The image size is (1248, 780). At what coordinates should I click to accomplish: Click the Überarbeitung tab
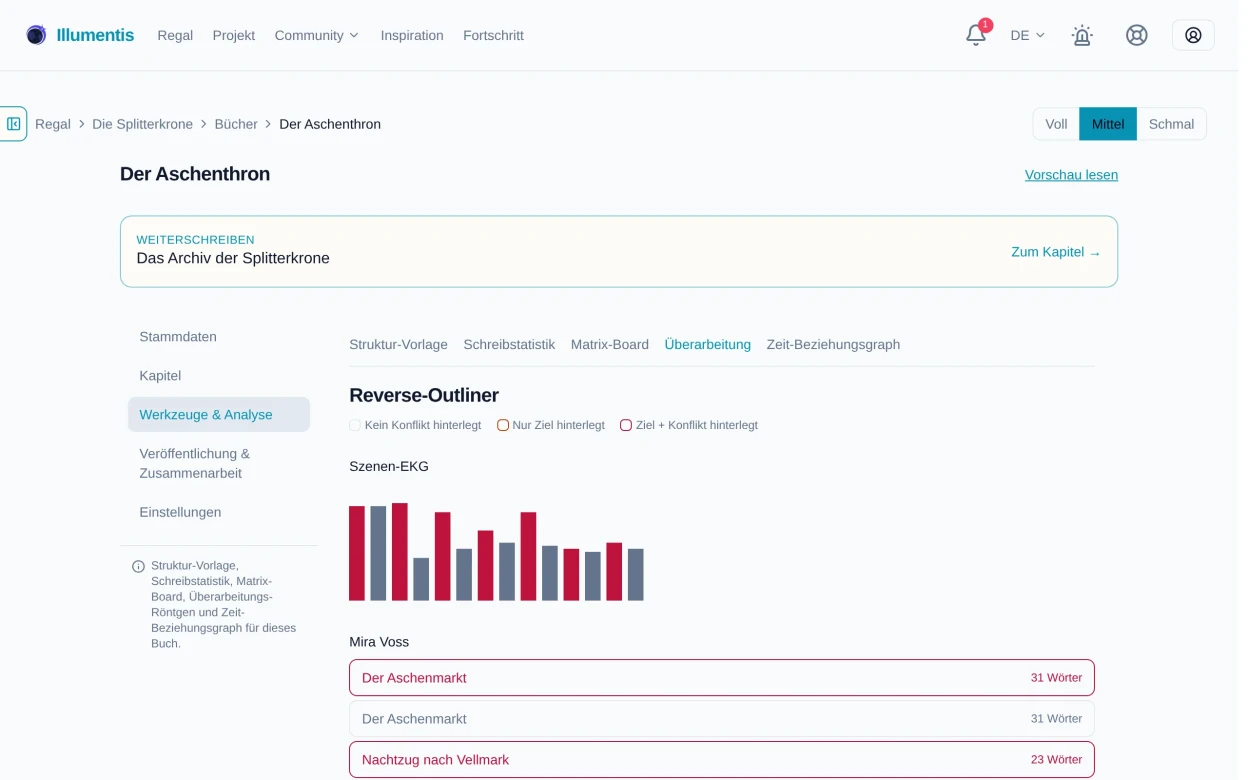click(708, 344)
